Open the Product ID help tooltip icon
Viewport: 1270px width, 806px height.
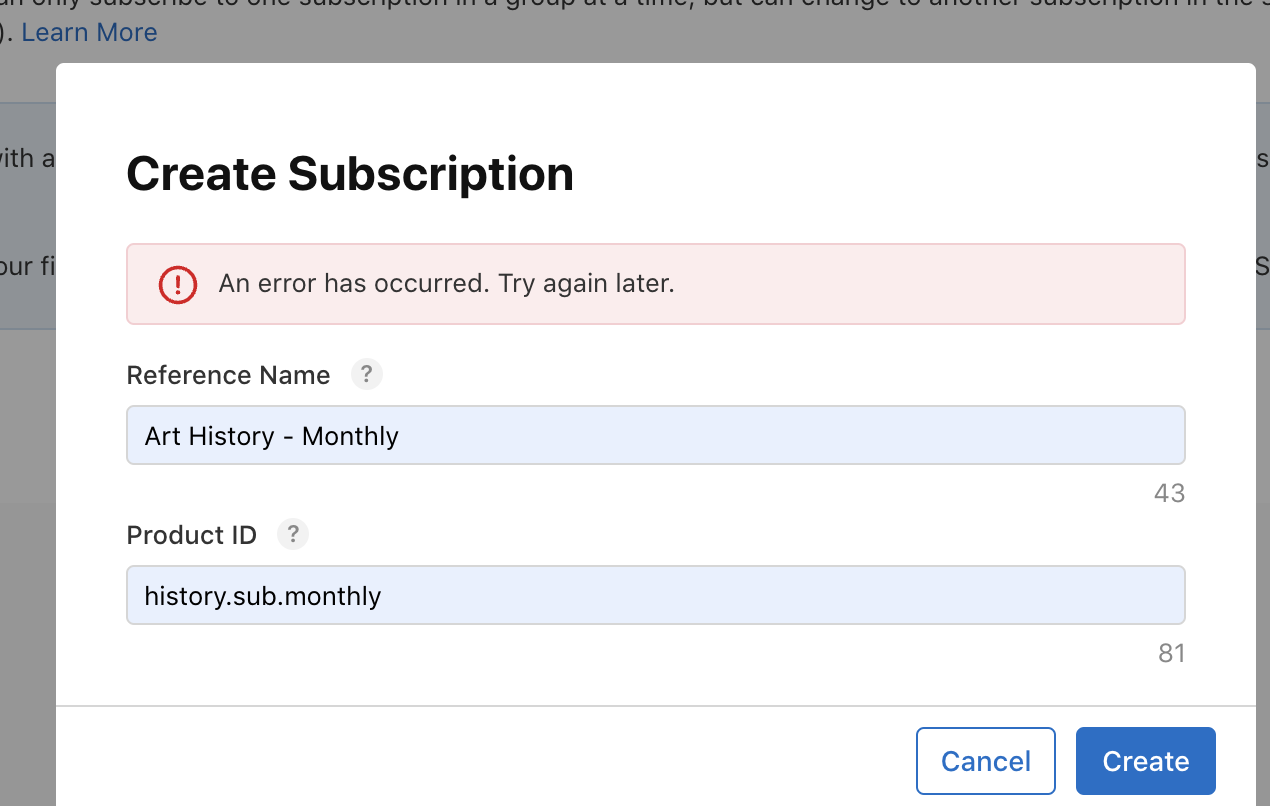click(x=293, y=535)
